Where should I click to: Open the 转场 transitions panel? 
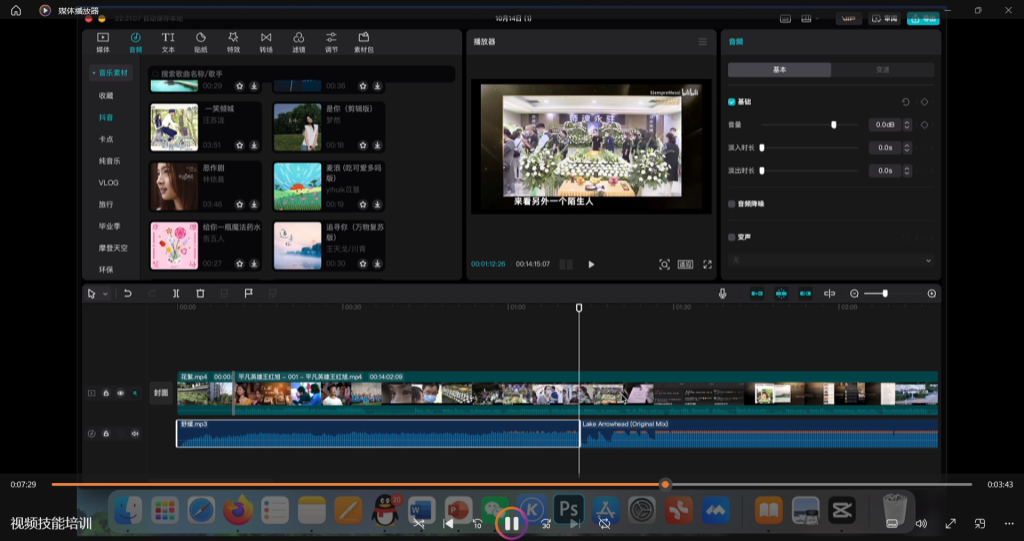tap(266, 42)
